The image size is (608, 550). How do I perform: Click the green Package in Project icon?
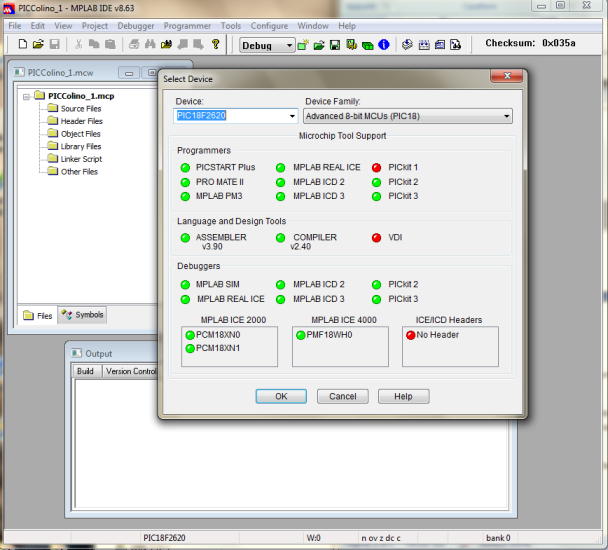pyautogui.click(x=367, y=45)
